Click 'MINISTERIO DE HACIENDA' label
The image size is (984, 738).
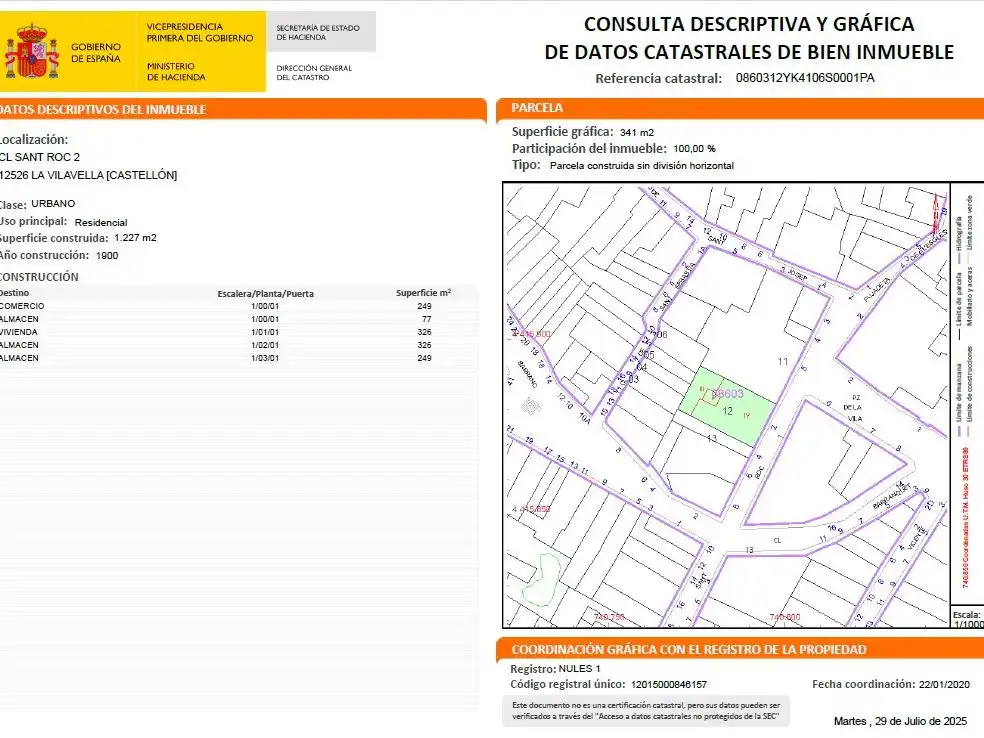pos(176,72)
